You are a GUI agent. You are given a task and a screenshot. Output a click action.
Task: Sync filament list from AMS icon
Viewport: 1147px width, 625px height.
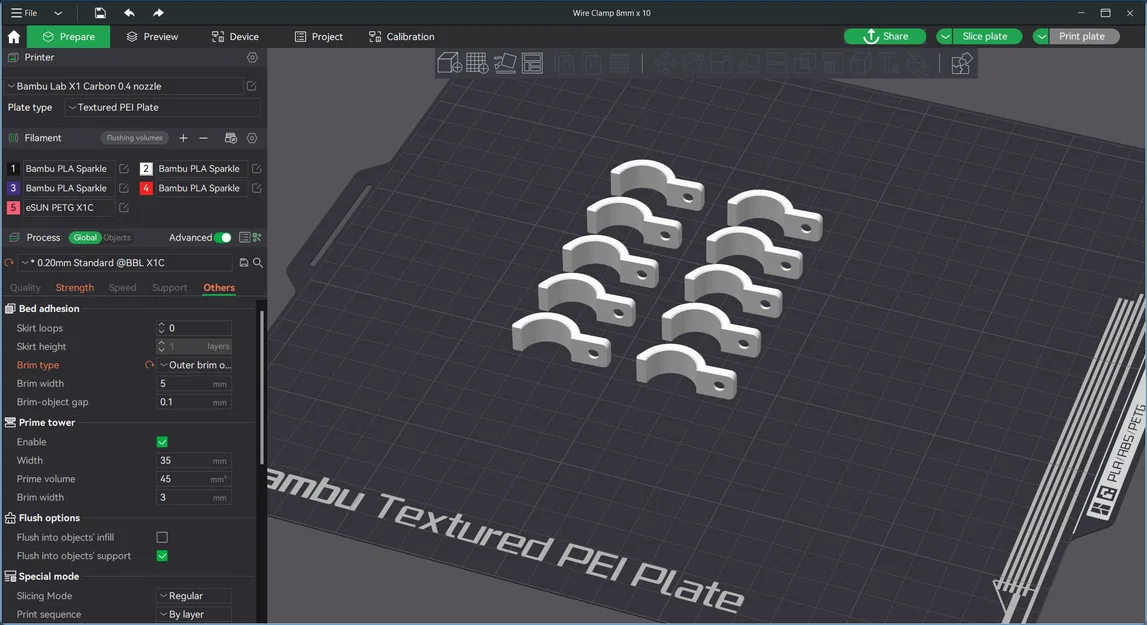click(230, 138)
